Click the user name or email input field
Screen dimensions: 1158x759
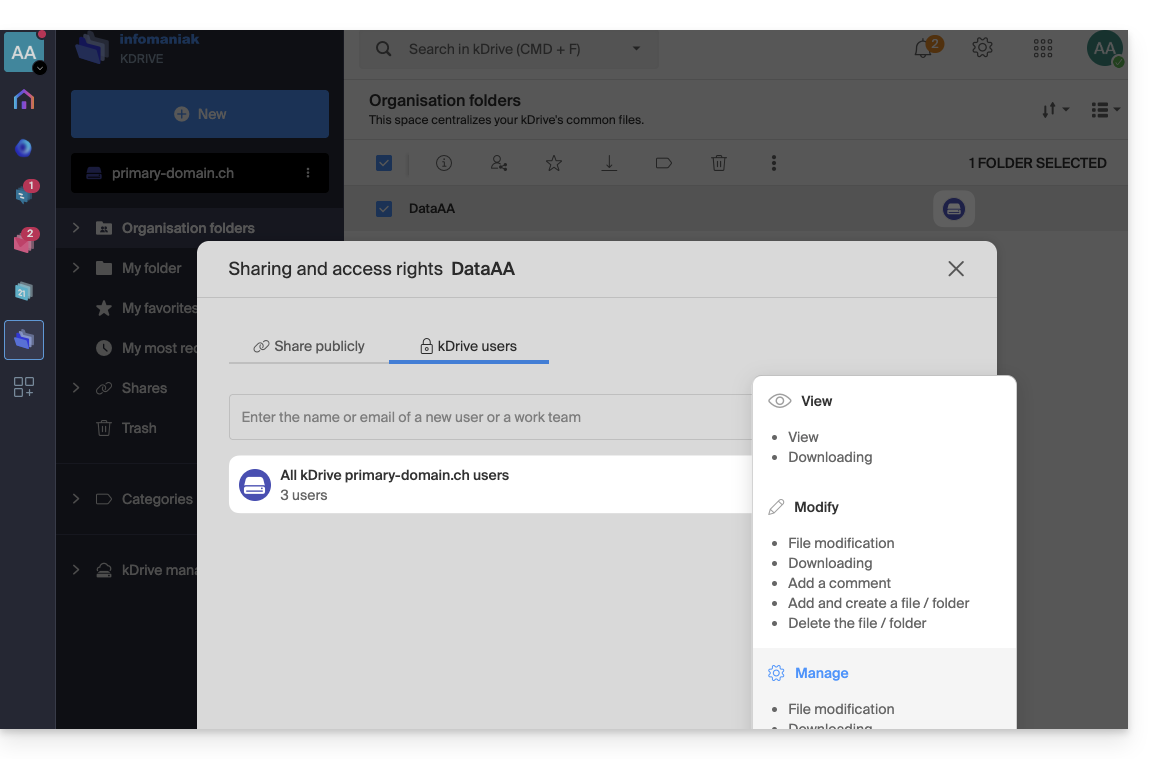point(490,417)
